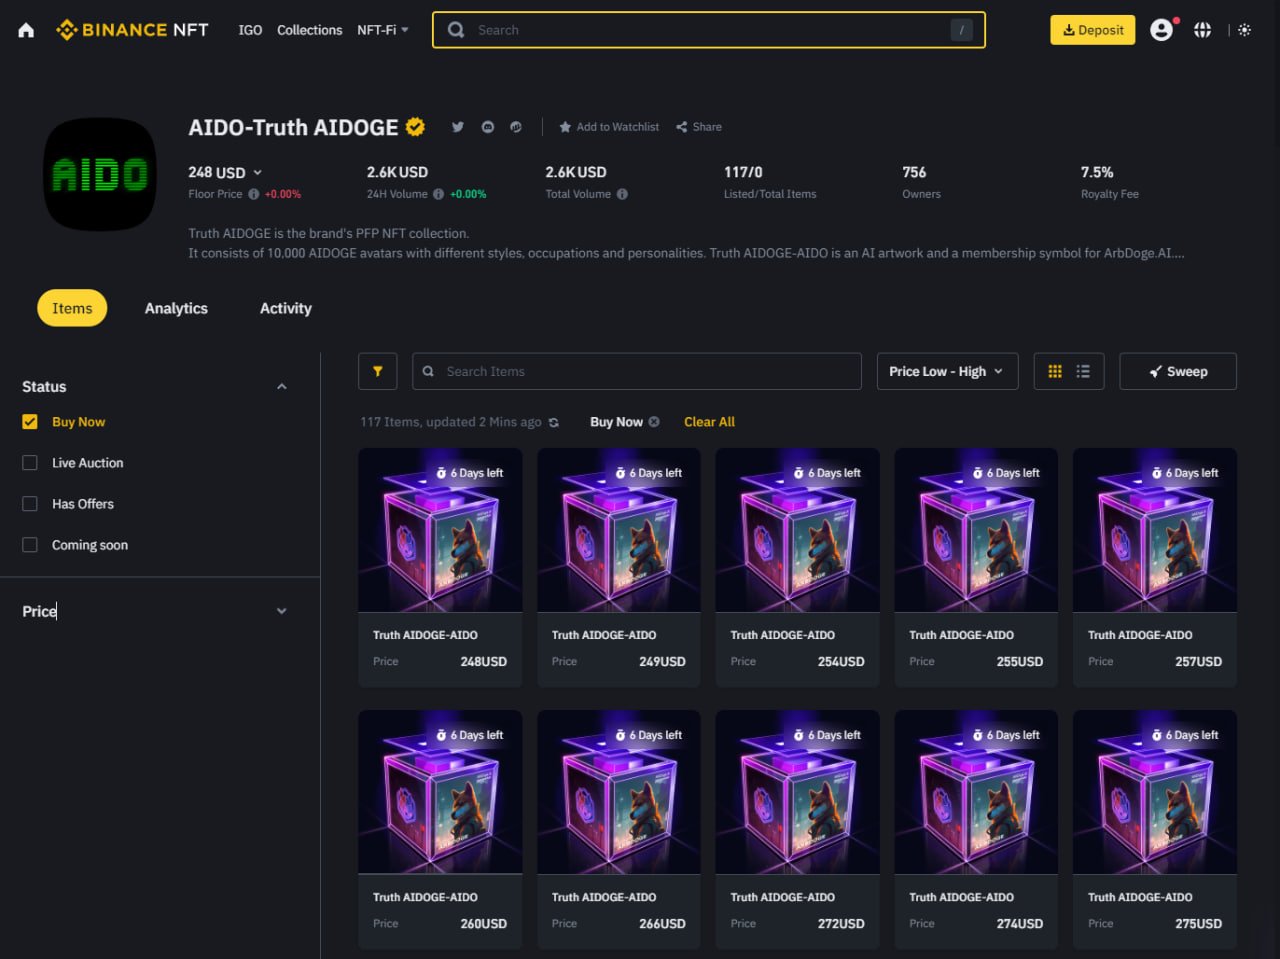
Task: Open the third social link icon beside Discord
Action: click(516, 127)
